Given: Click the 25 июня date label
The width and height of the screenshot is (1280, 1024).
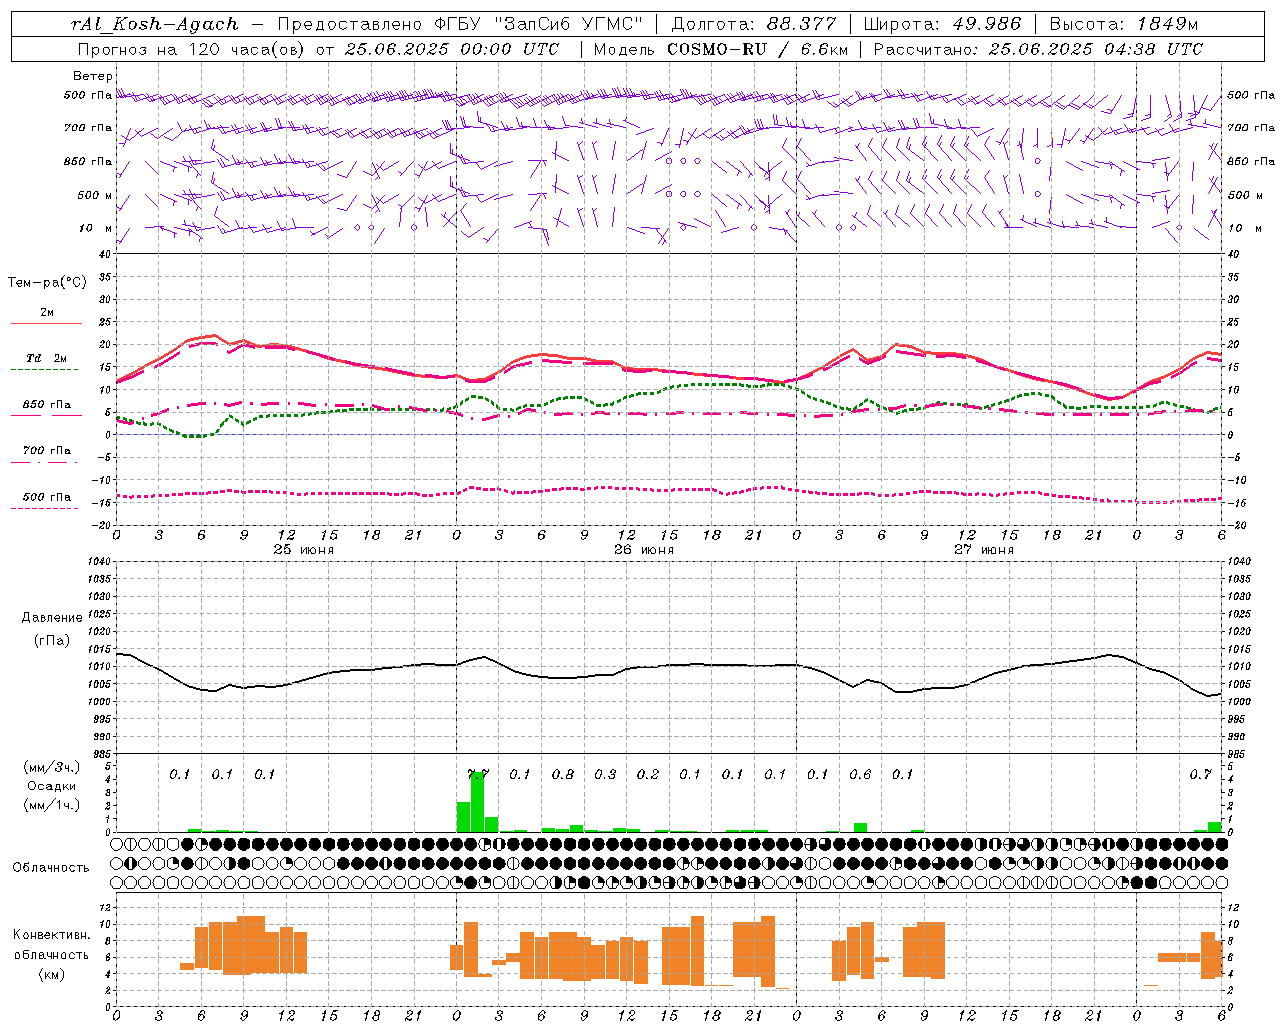Looking at the screenshot, I should (304, 550).
